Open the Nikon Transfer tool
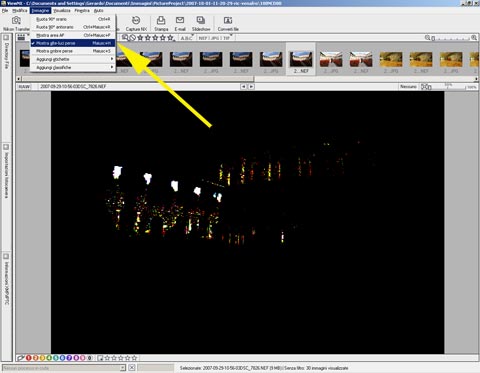 point(16,23)
